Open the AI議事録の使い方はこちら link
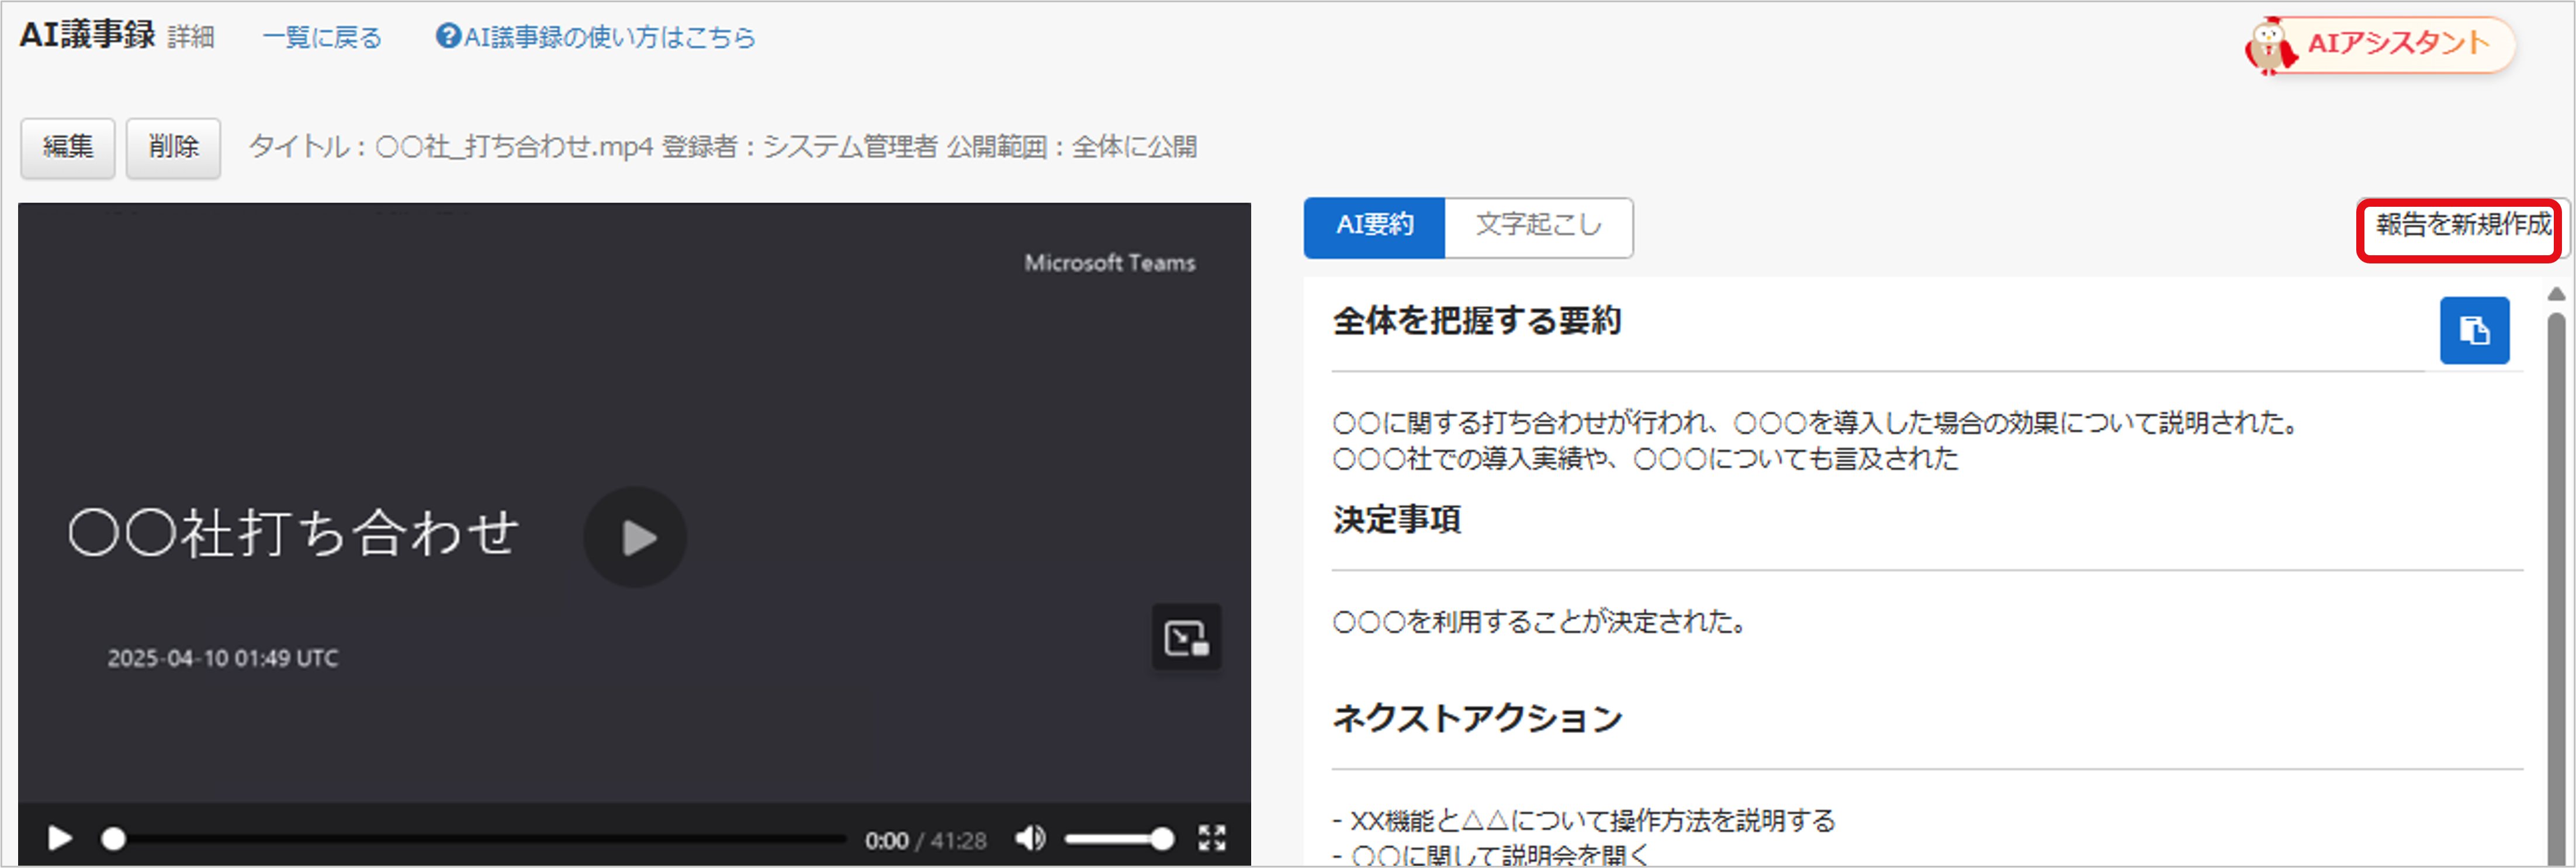Screen dimensions: 2576x868 point(609,38)
